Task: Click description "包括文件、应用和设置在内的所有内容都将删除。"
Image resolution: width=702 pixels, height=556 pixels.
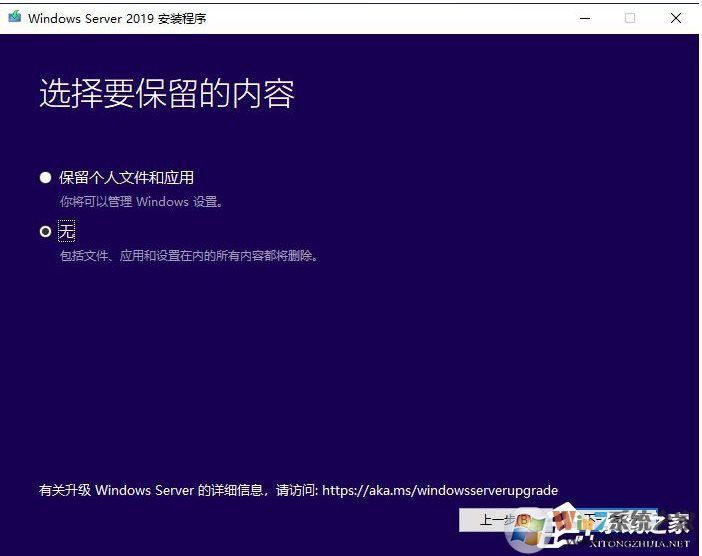Action: click(x=189, y=256)
